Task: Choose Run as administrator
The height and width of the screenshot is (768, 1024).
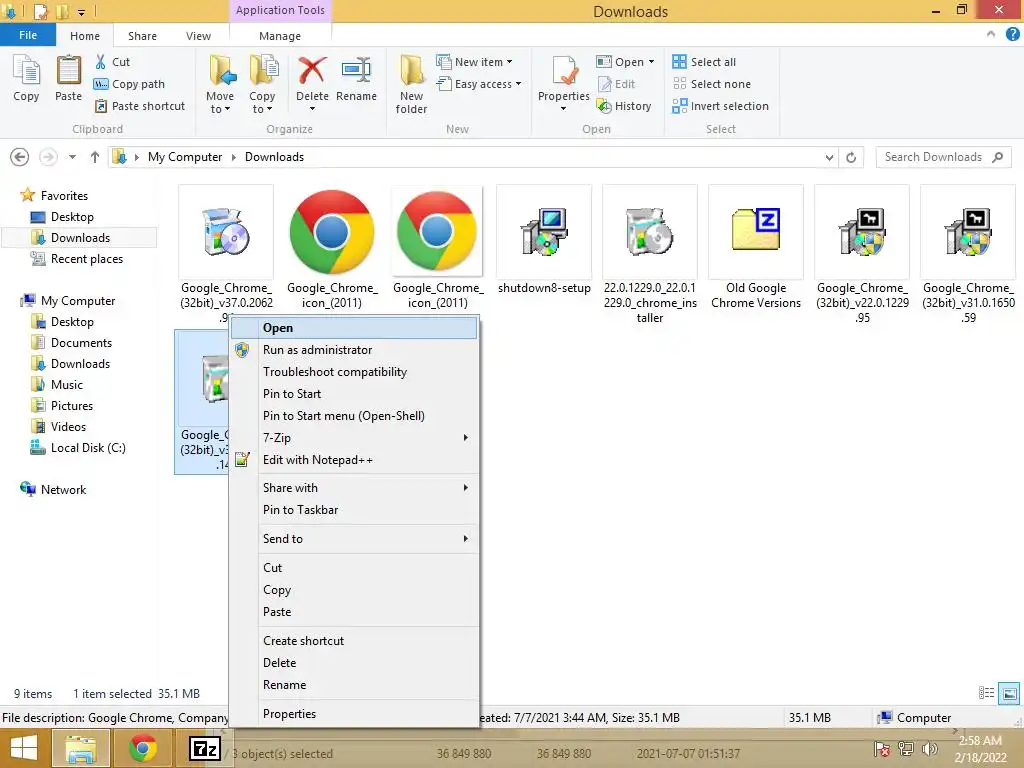Action: point(355,350)
